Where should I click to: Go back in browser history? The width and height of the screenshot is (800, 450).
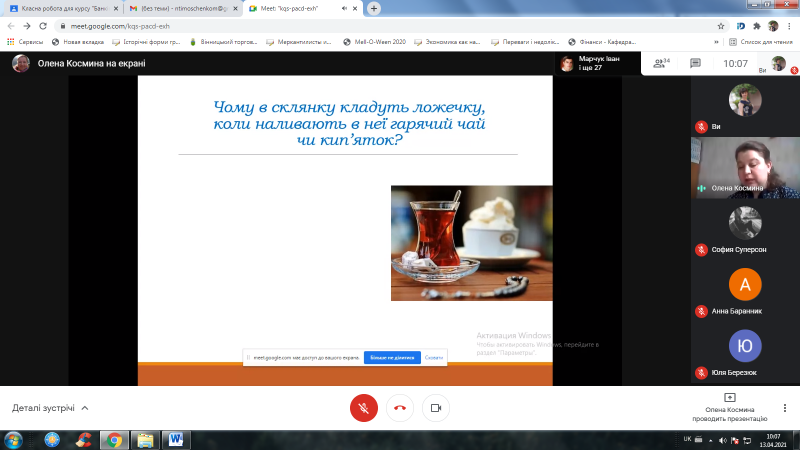pos(11,26)
